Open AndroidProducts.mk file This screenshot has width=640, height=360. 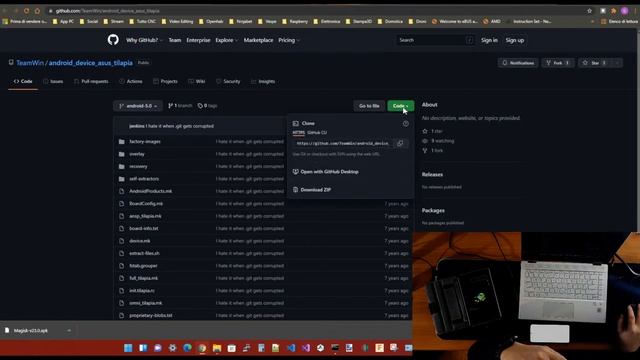(x=151, y=191)
